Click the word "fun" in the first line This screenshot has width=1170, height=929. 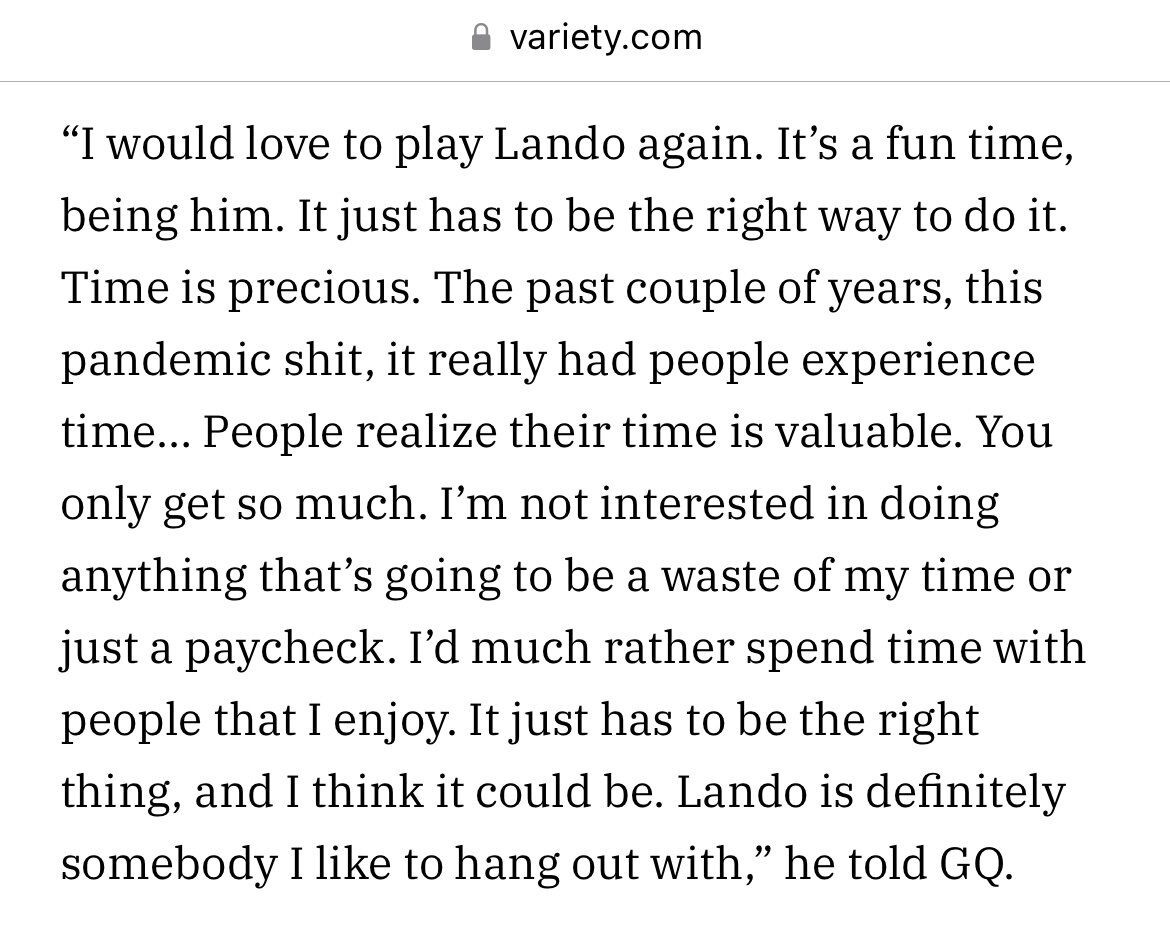(921, 143)
